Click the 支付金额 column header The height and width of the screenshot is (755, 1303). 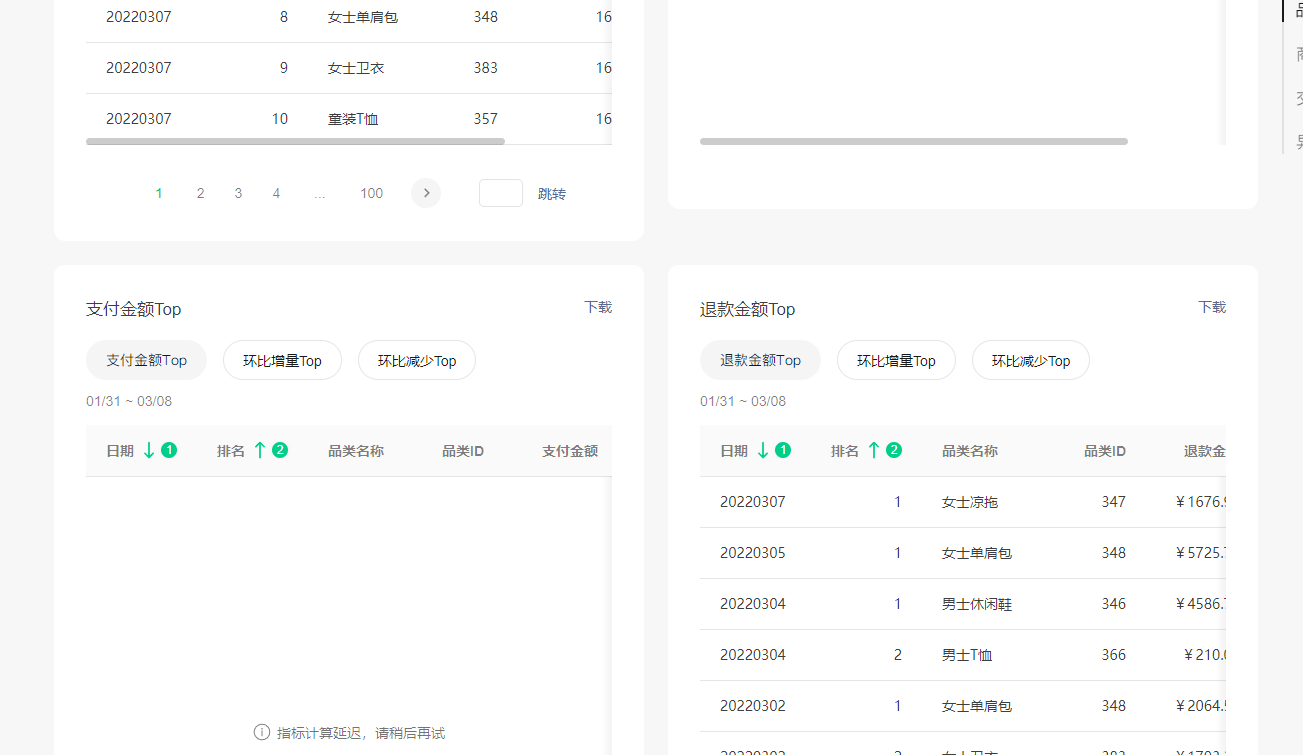[570, 451]
